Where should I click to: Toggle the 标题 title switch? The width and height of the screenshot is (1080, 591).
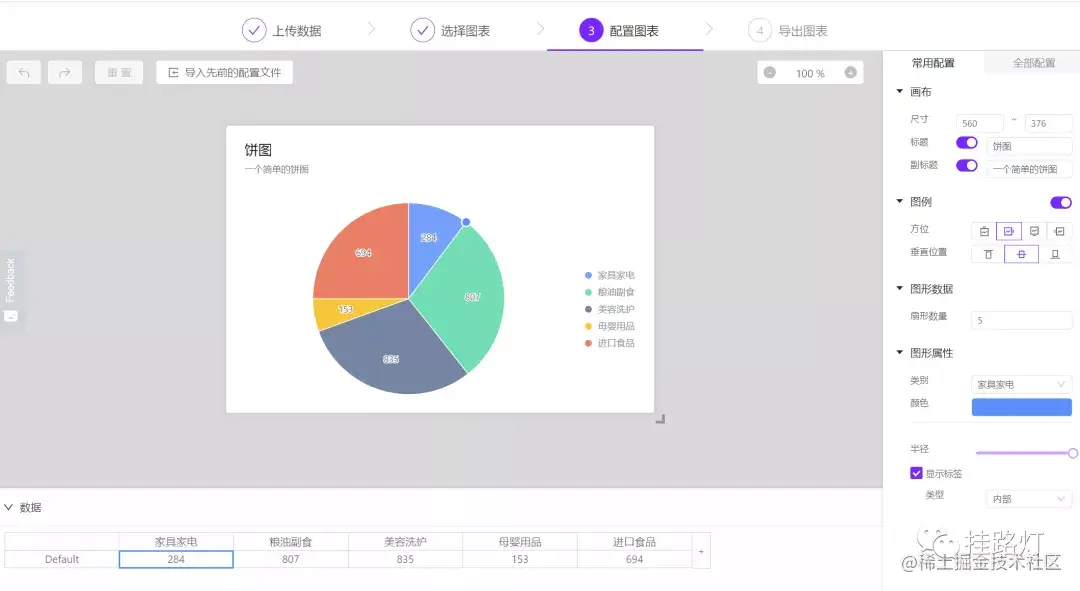pos(966,143)
